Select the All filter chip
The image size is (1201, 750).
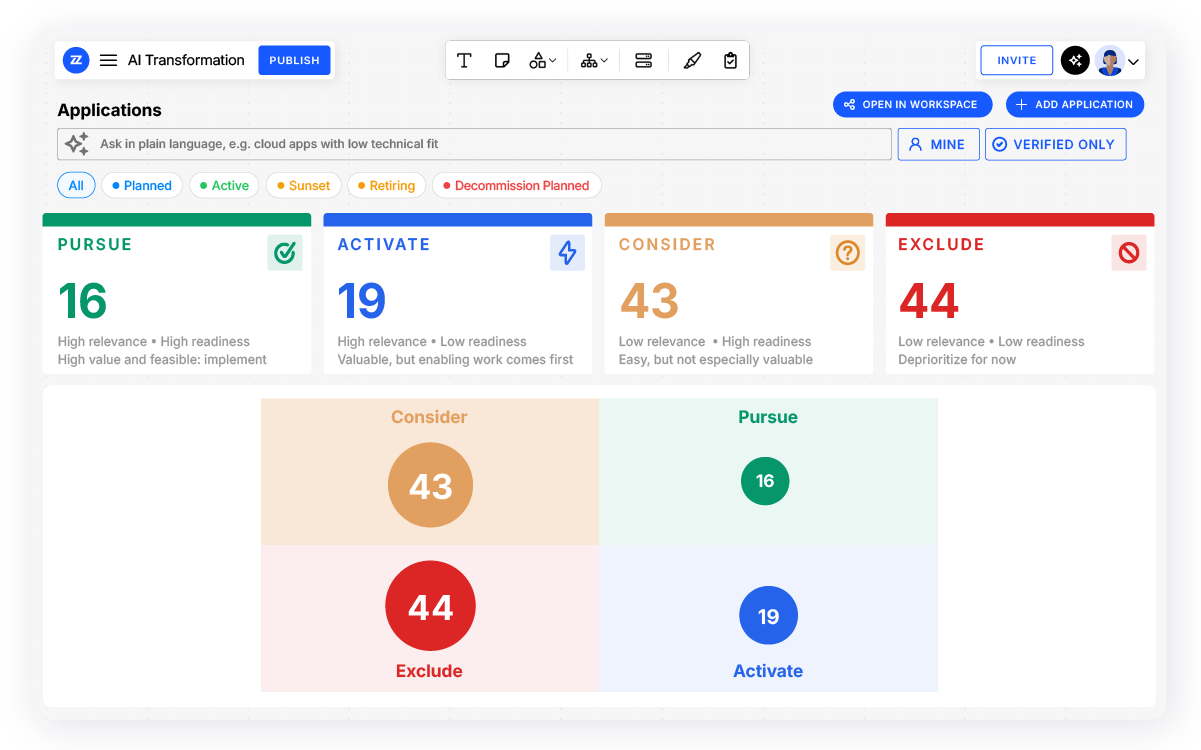[76, 185]
